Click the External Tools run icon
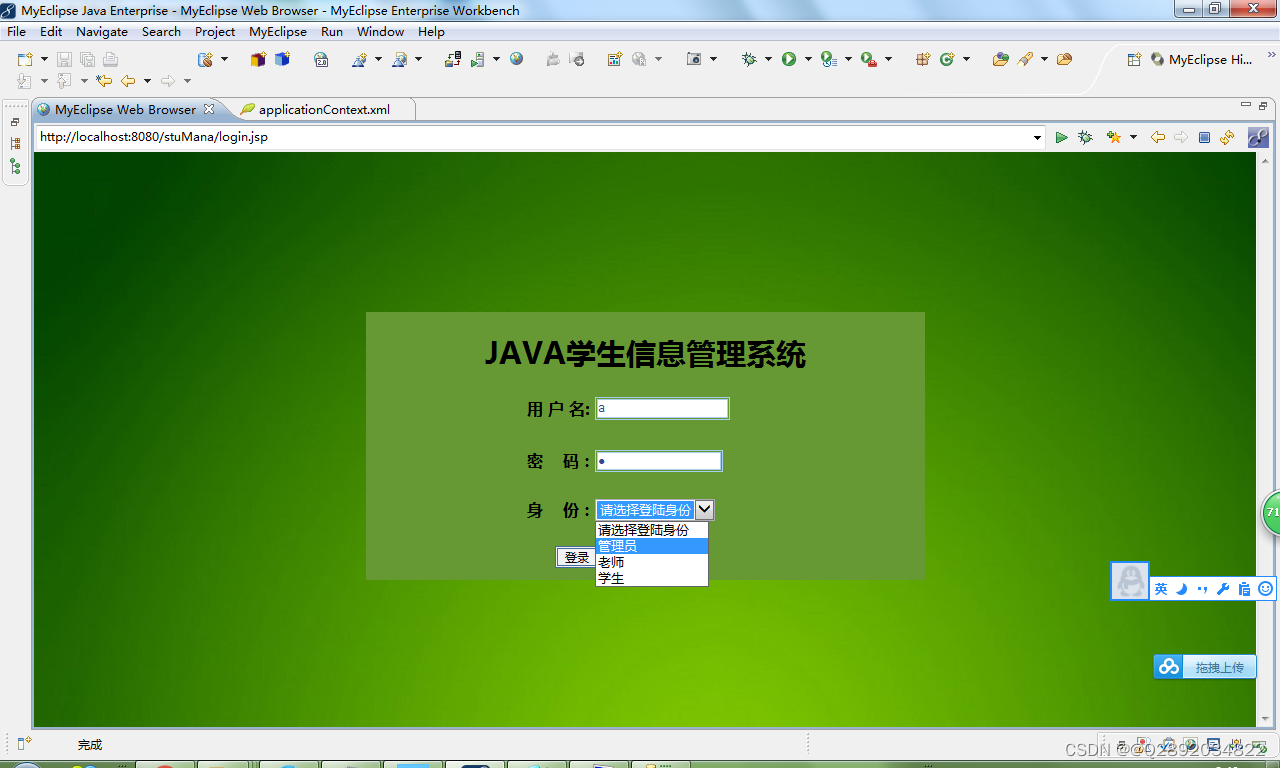The width and height of the screenshot is (1280, 768). 868,60
